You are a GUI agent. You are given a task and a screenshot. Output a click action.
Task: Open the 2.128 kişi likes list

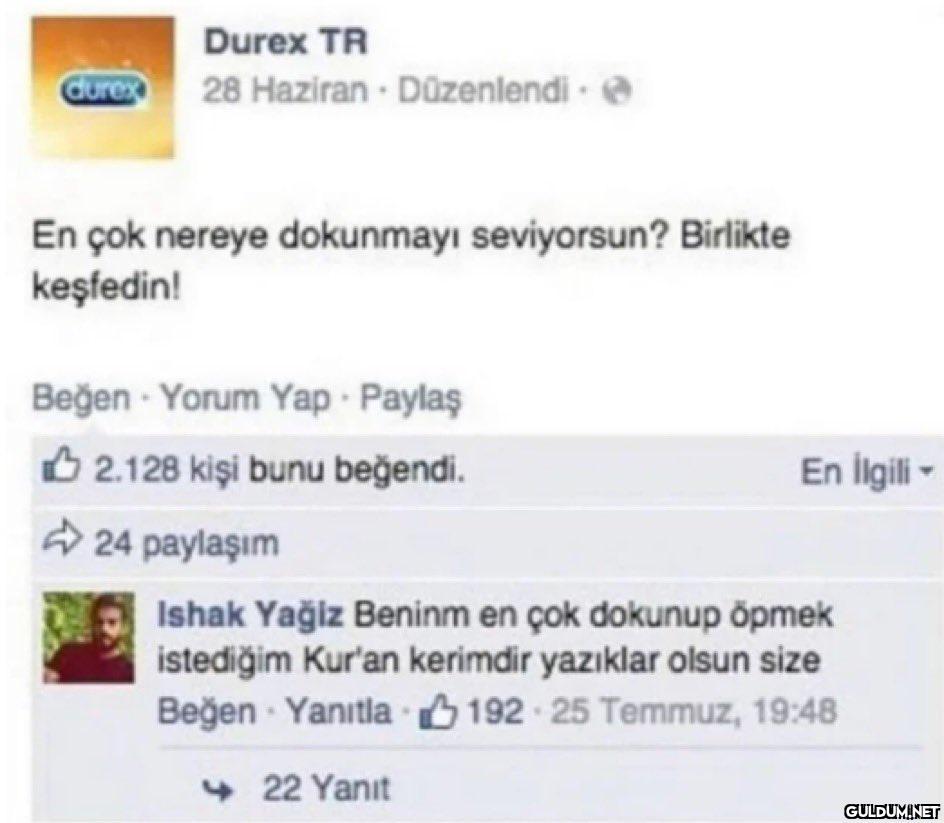click(167, 471)
